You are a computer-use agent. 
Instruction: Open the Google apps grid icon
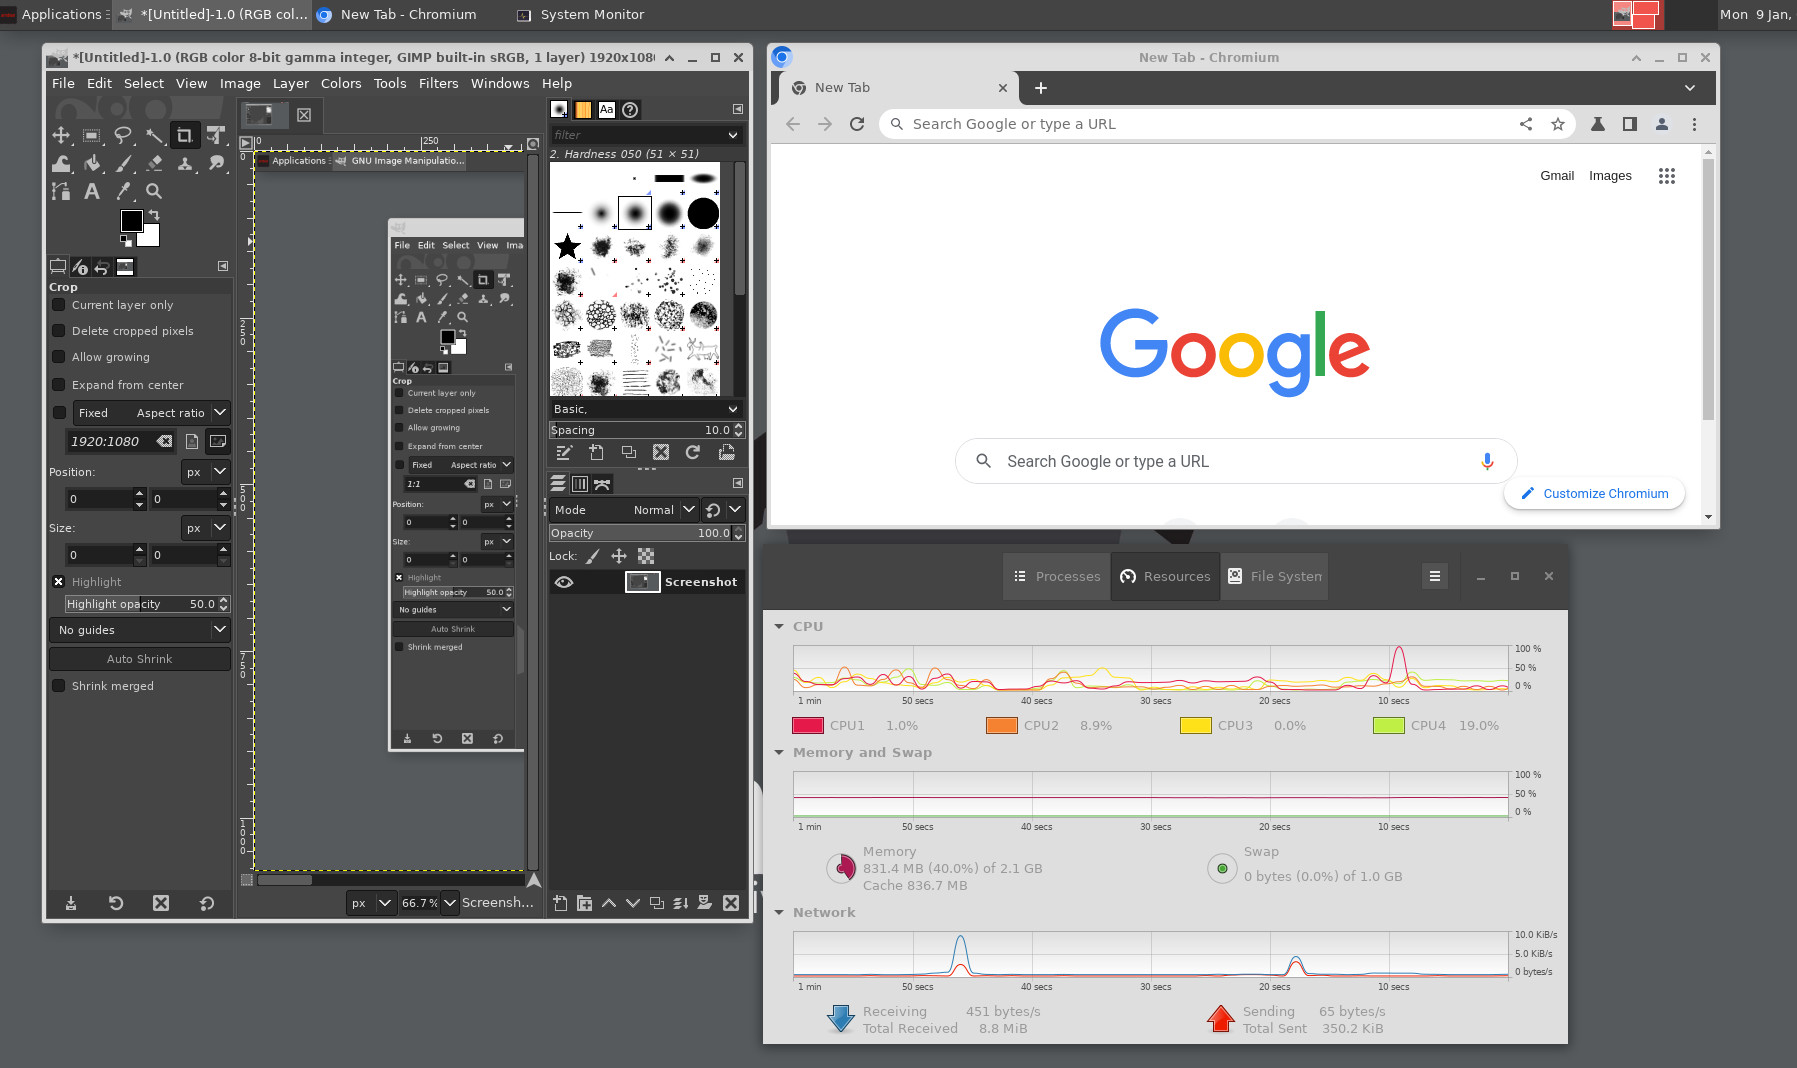pyautogui.click(x=1666, y=176)
